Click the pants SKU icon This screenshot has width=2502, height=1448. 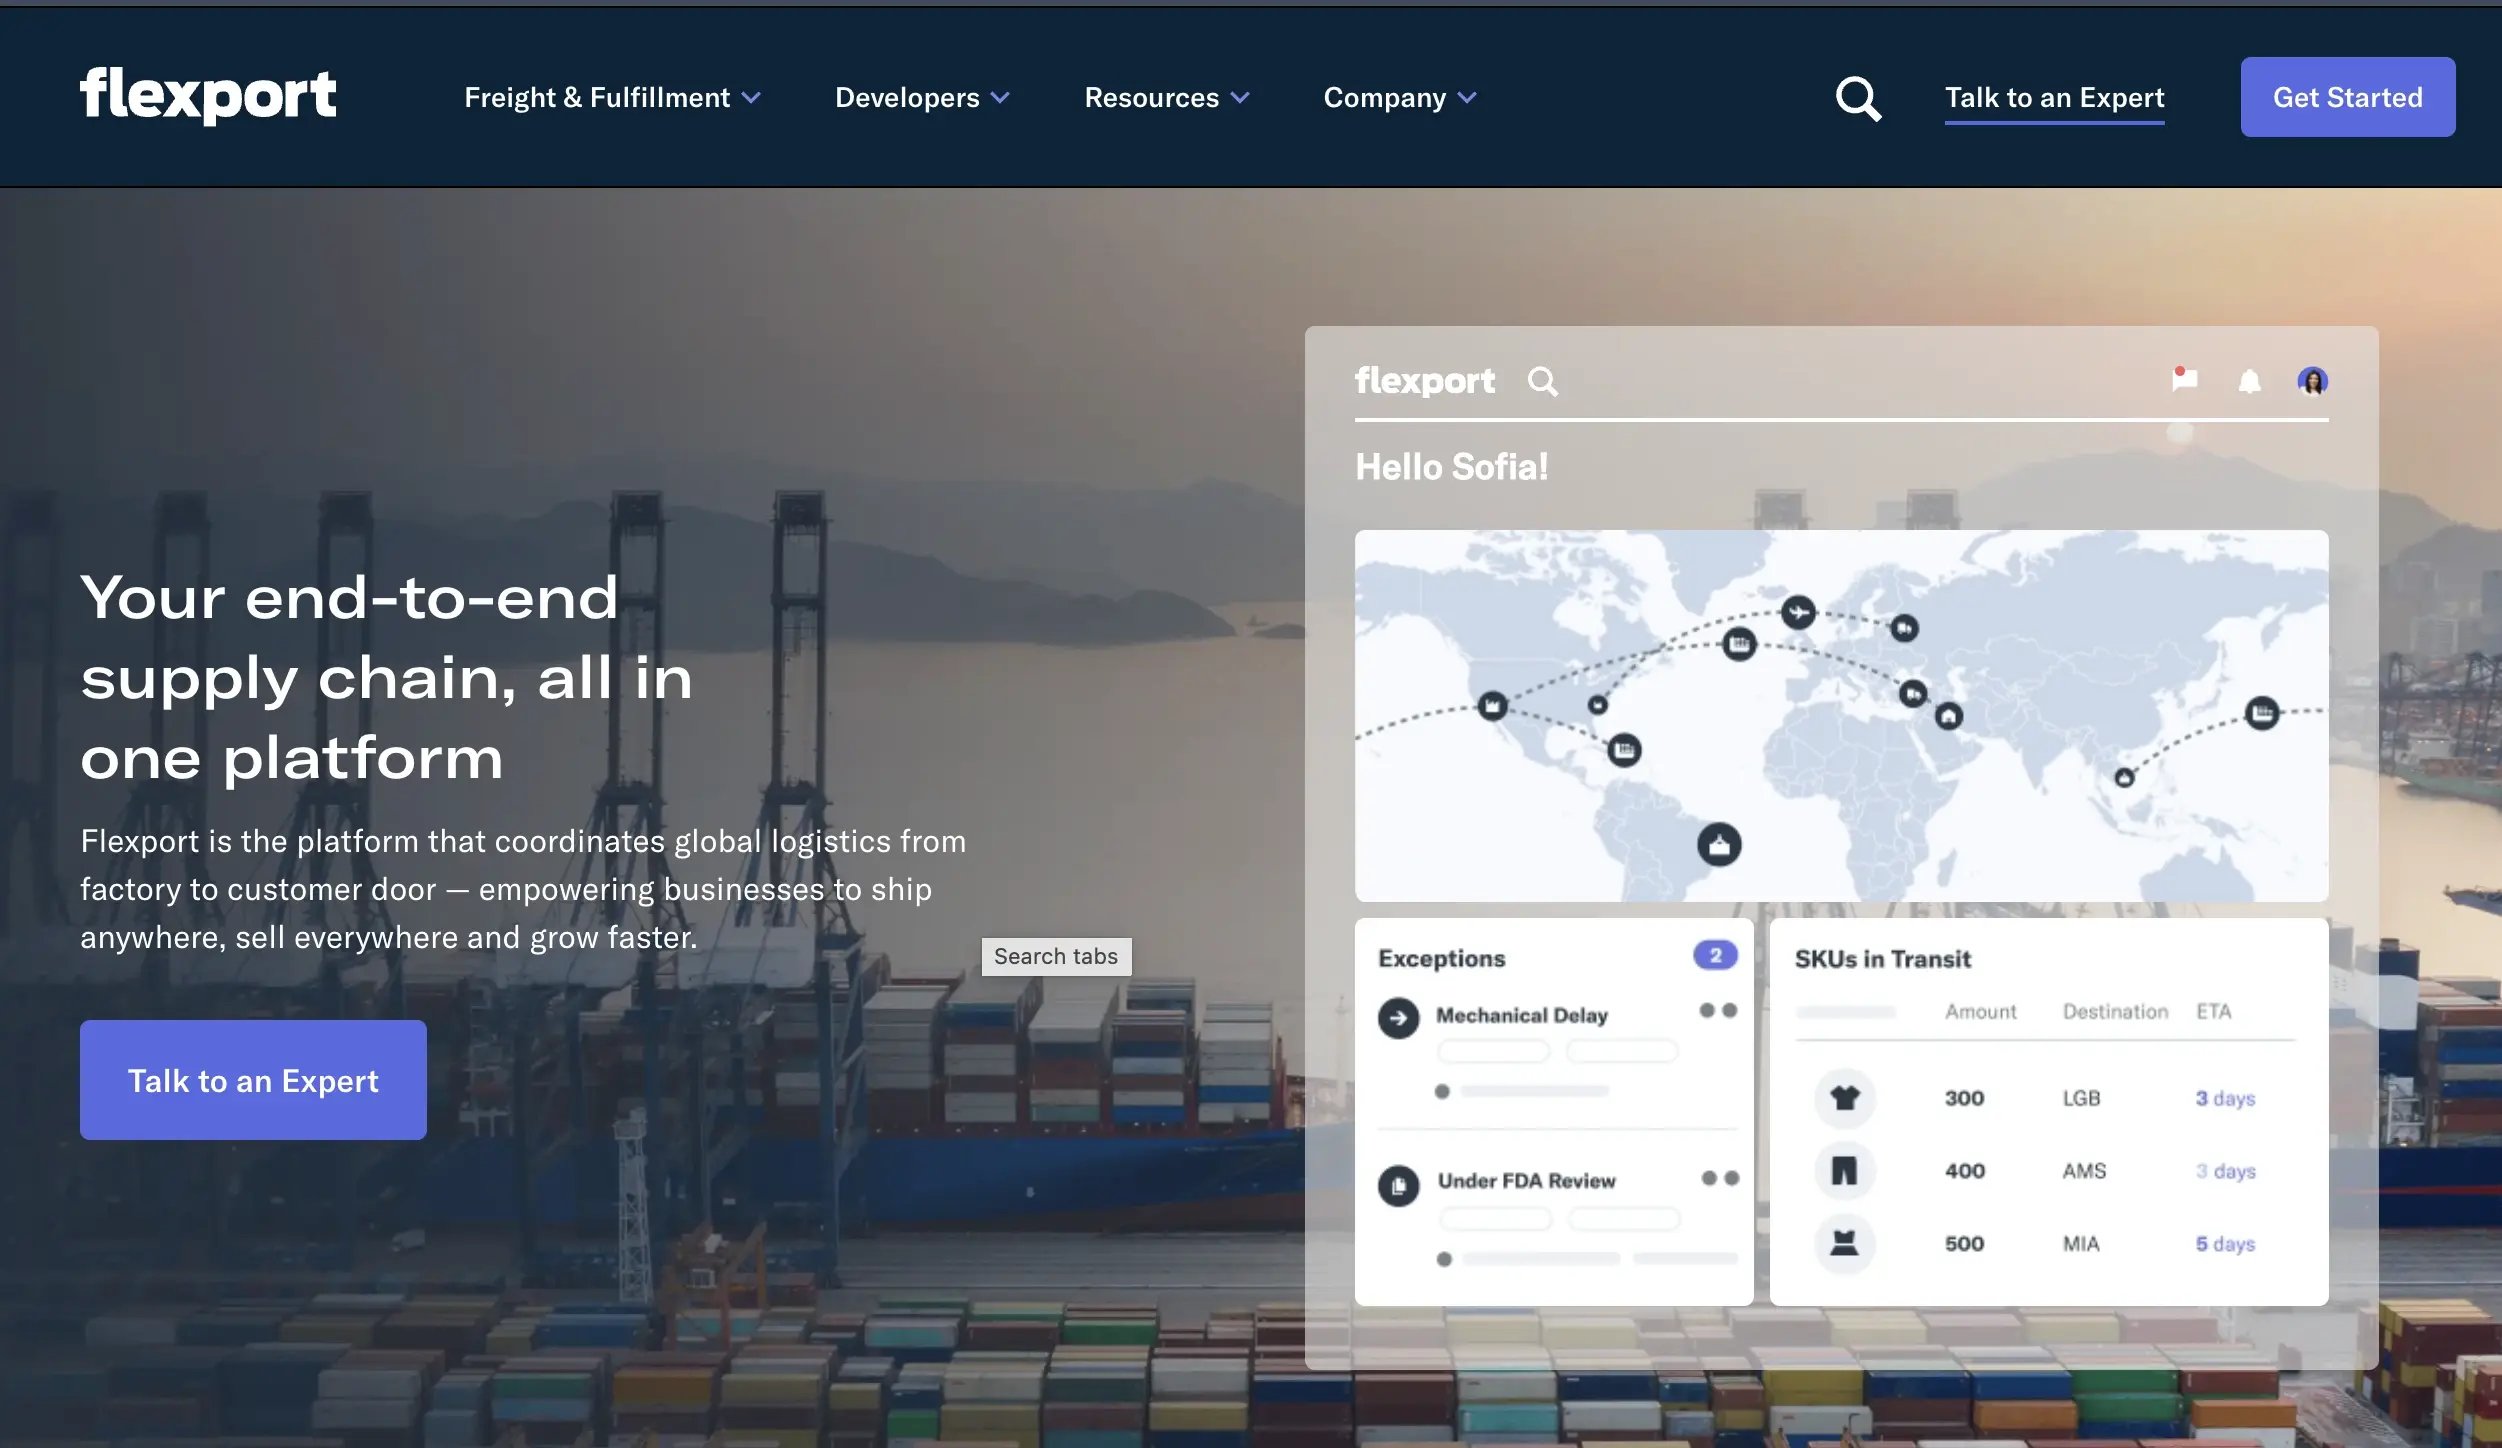point(1844,1170)
